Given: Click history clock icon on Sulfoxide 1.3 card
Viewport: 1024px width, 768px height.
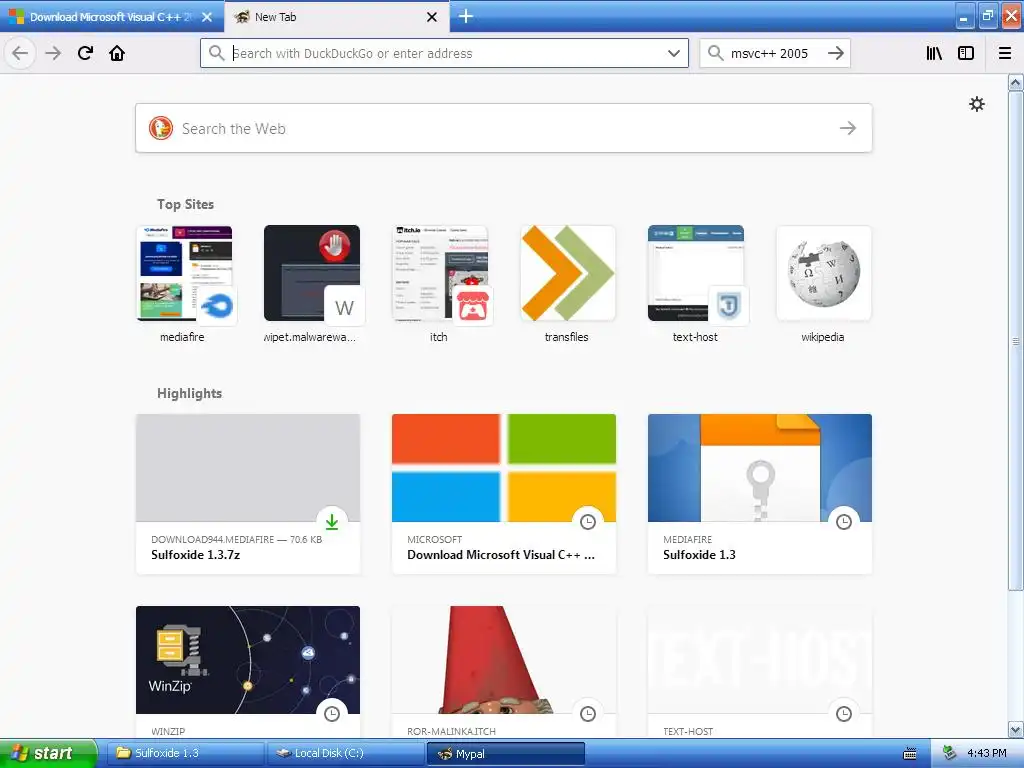Looking at the screenshot, I should [x=844, y=522].
